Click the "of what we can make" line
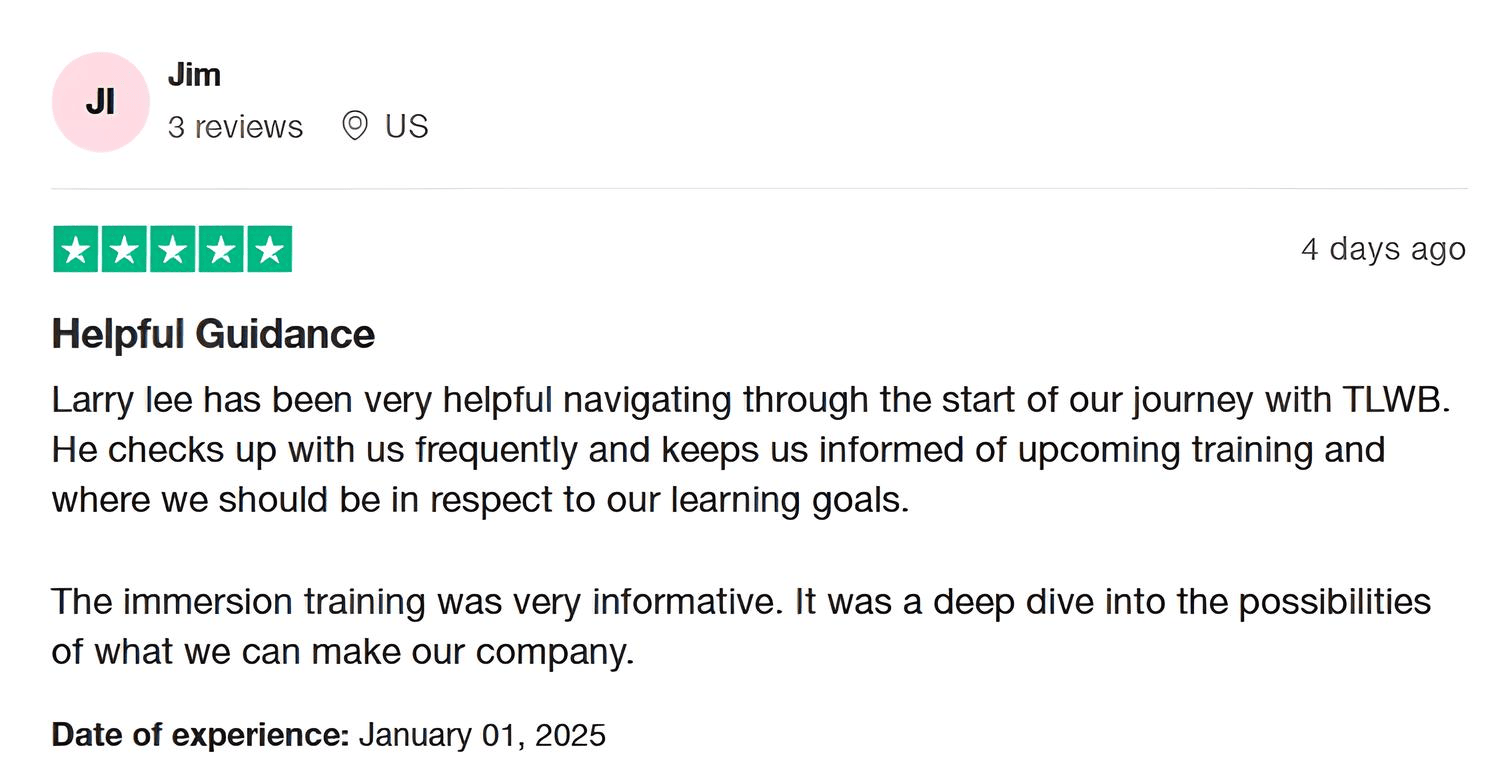Image resolution: width=1512 pixels, height=776 pixels. point(342,652)
